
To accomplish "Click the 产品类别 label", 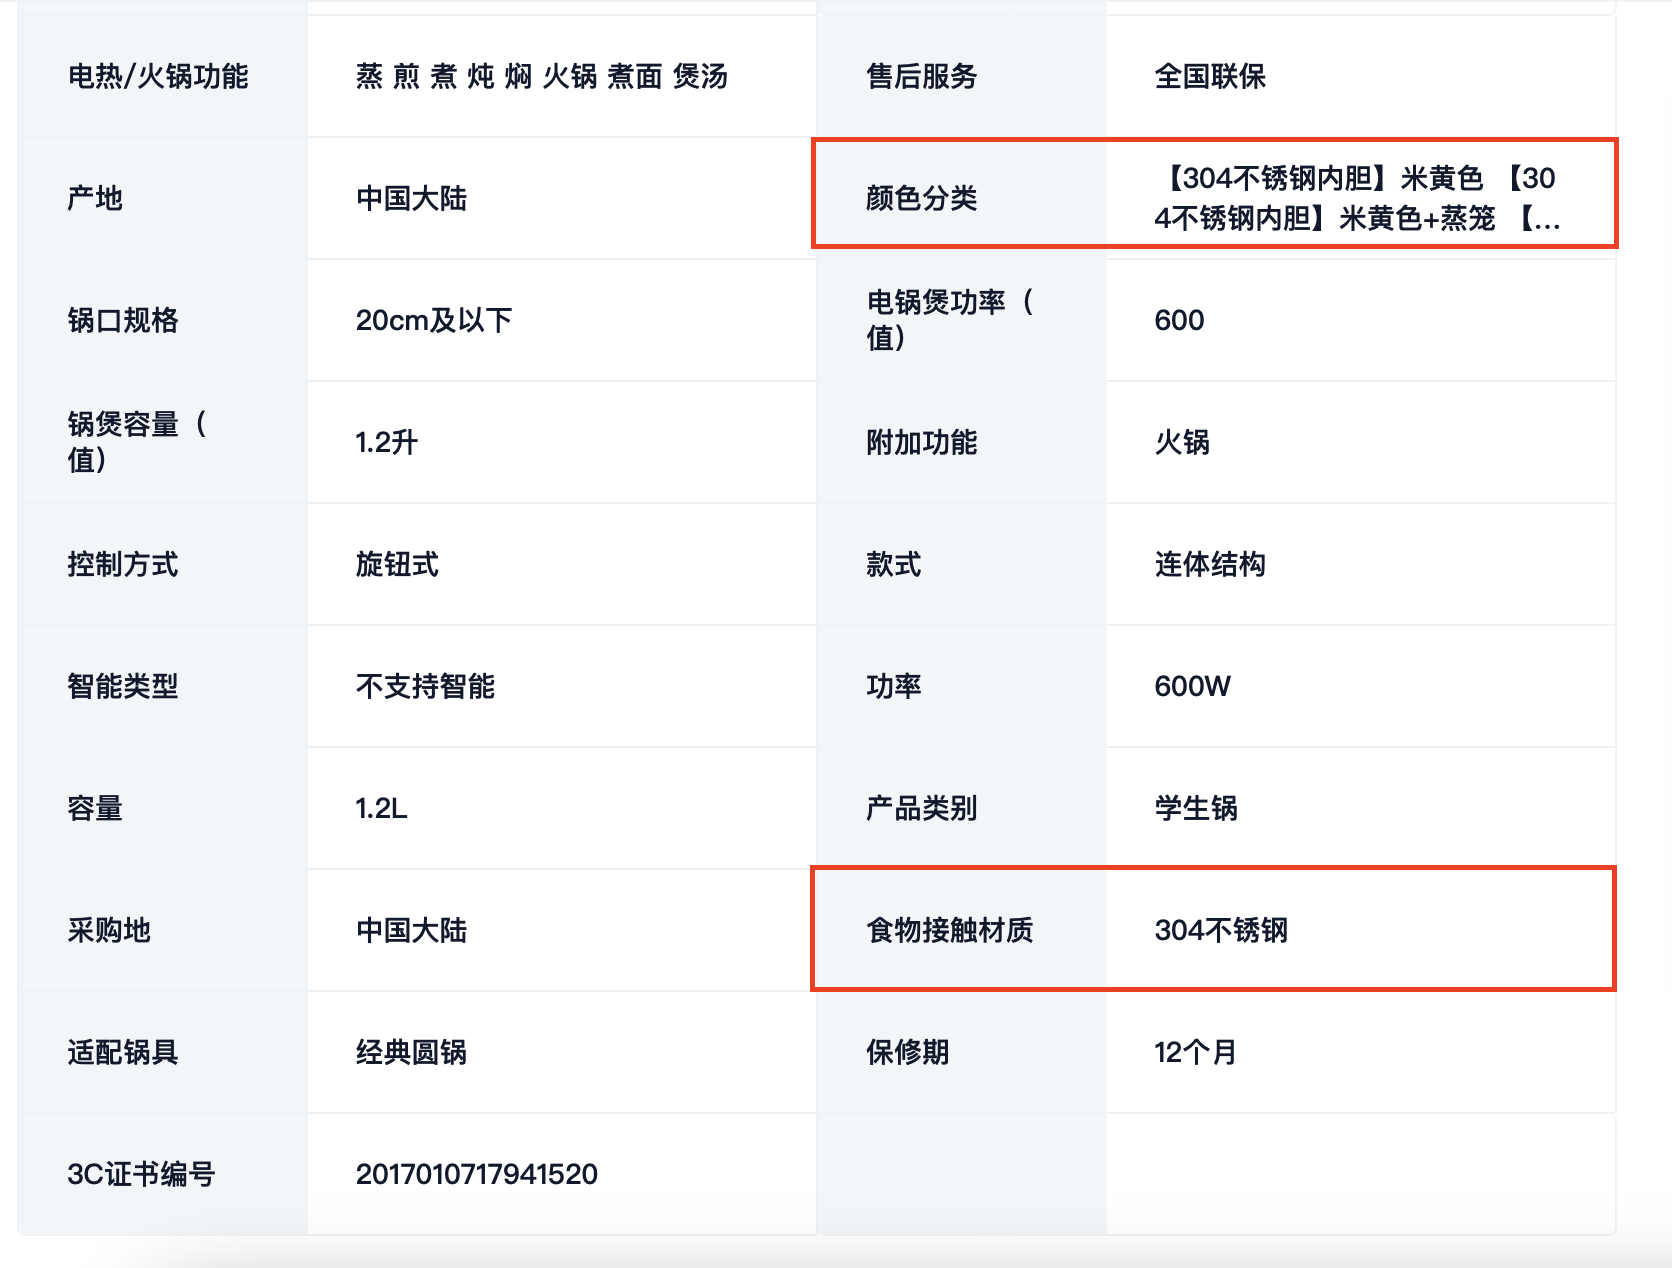I will pyautogui.click(x=921, y=808).
